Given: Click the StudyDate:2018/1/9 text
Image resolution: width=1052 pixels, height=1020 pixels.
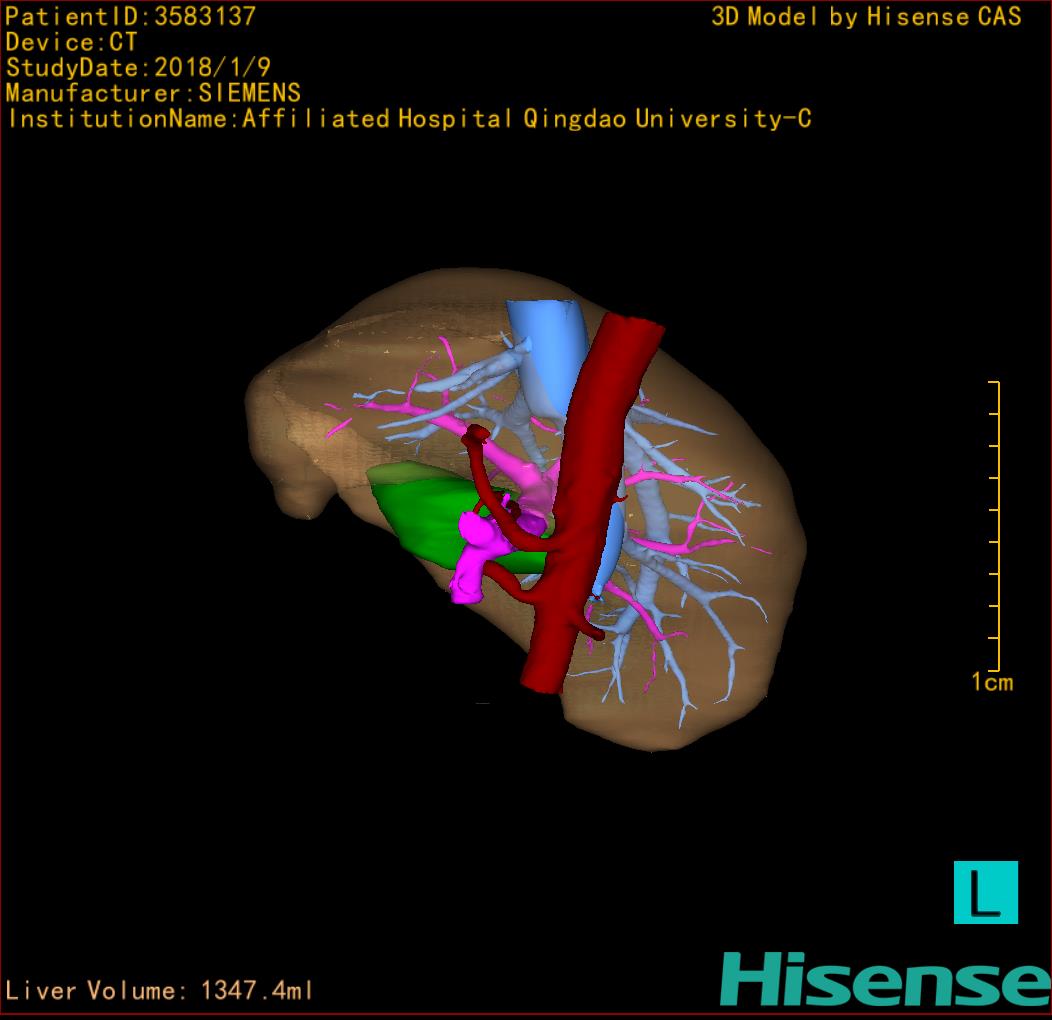Looking at the screenshot, I should pyautogui.click(x=138, y=68).
